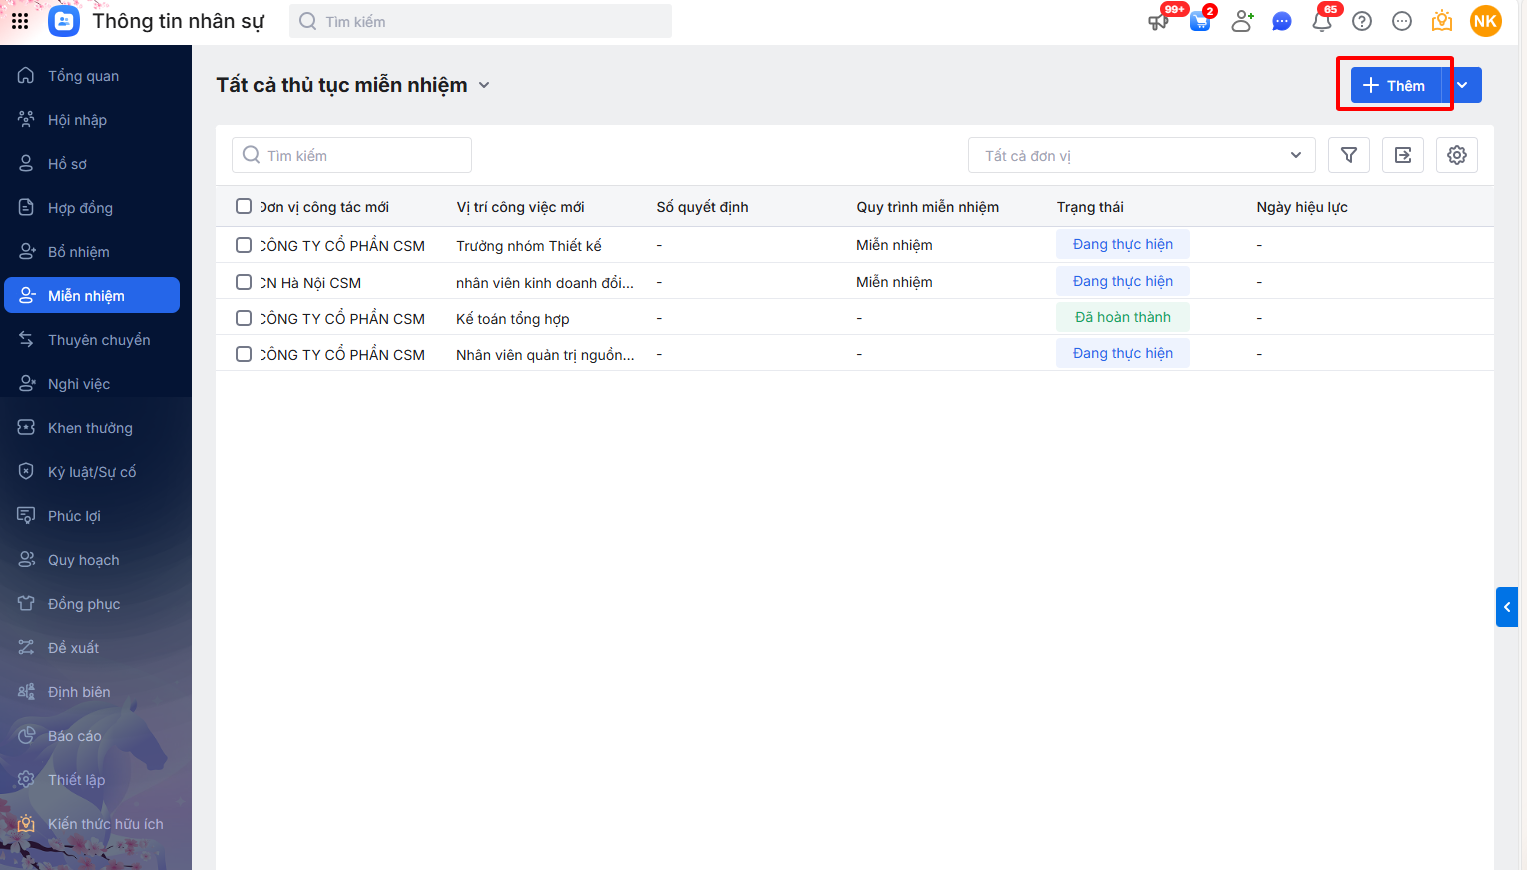Open Hồ sơ in sidebar
Viewport: 1527px width, 870px height.
pyautogui.click(x=92, y=164)
